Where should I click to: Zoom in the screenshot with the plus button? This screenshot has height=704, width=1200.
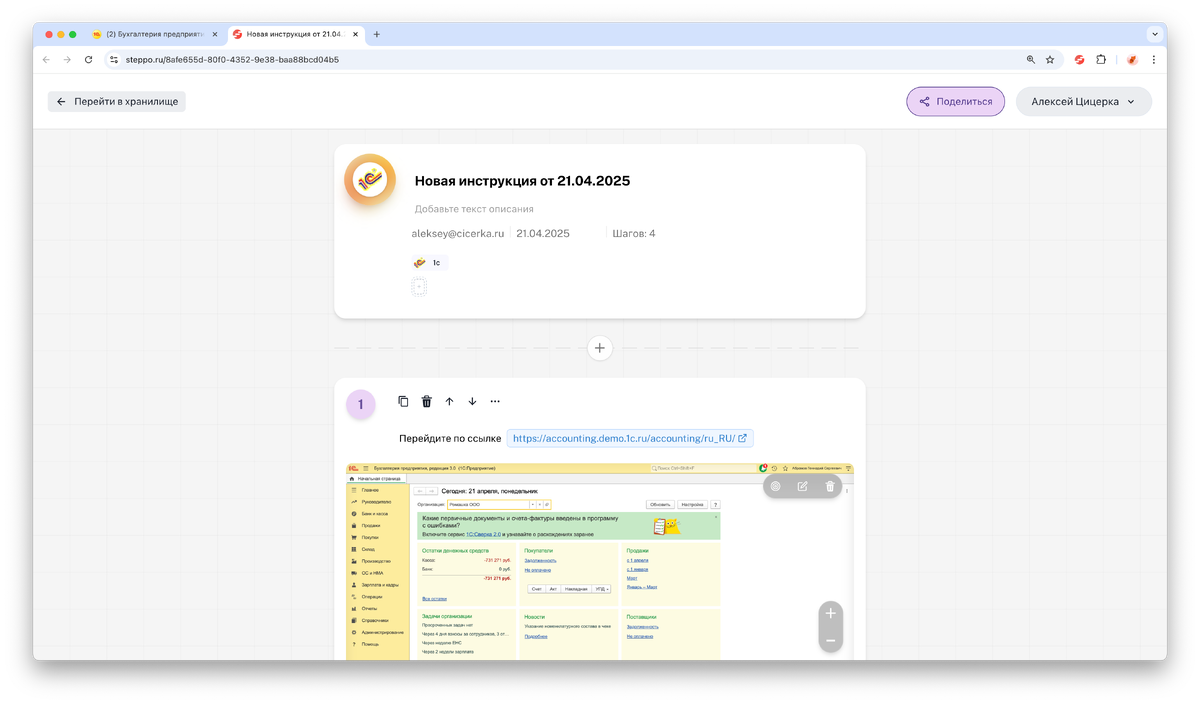pos(830,613)
